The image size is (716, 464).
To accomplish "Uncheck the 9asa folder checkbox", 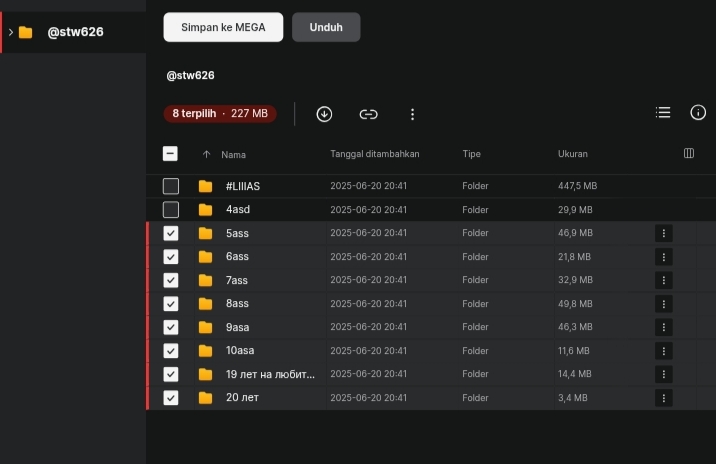I will (171, 327).
